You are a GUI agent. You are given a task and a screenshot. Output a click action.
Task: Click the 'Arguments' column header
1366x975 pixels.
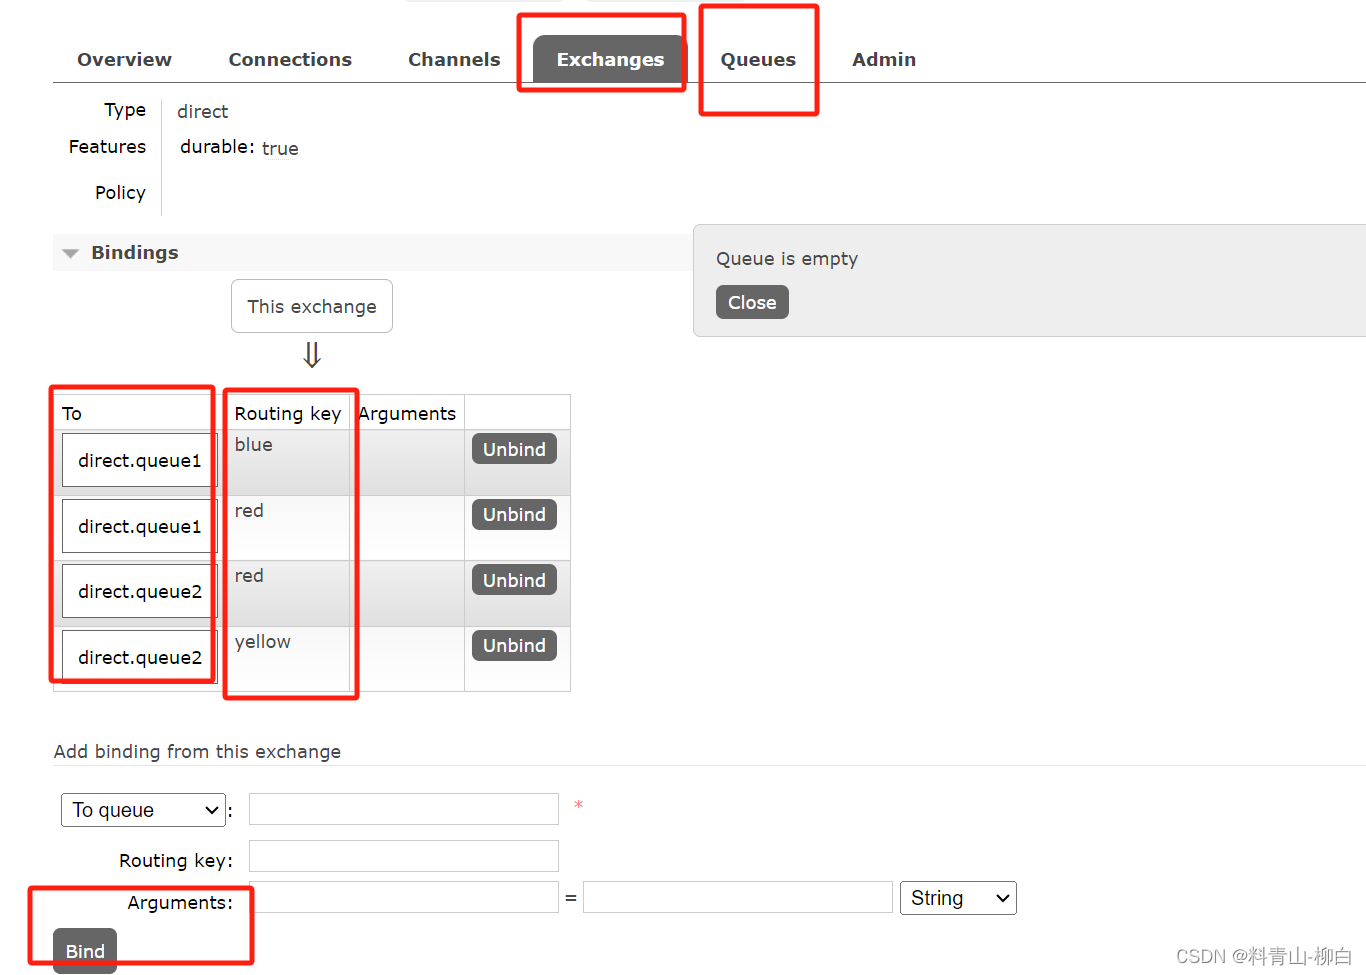tap(407, 414)
